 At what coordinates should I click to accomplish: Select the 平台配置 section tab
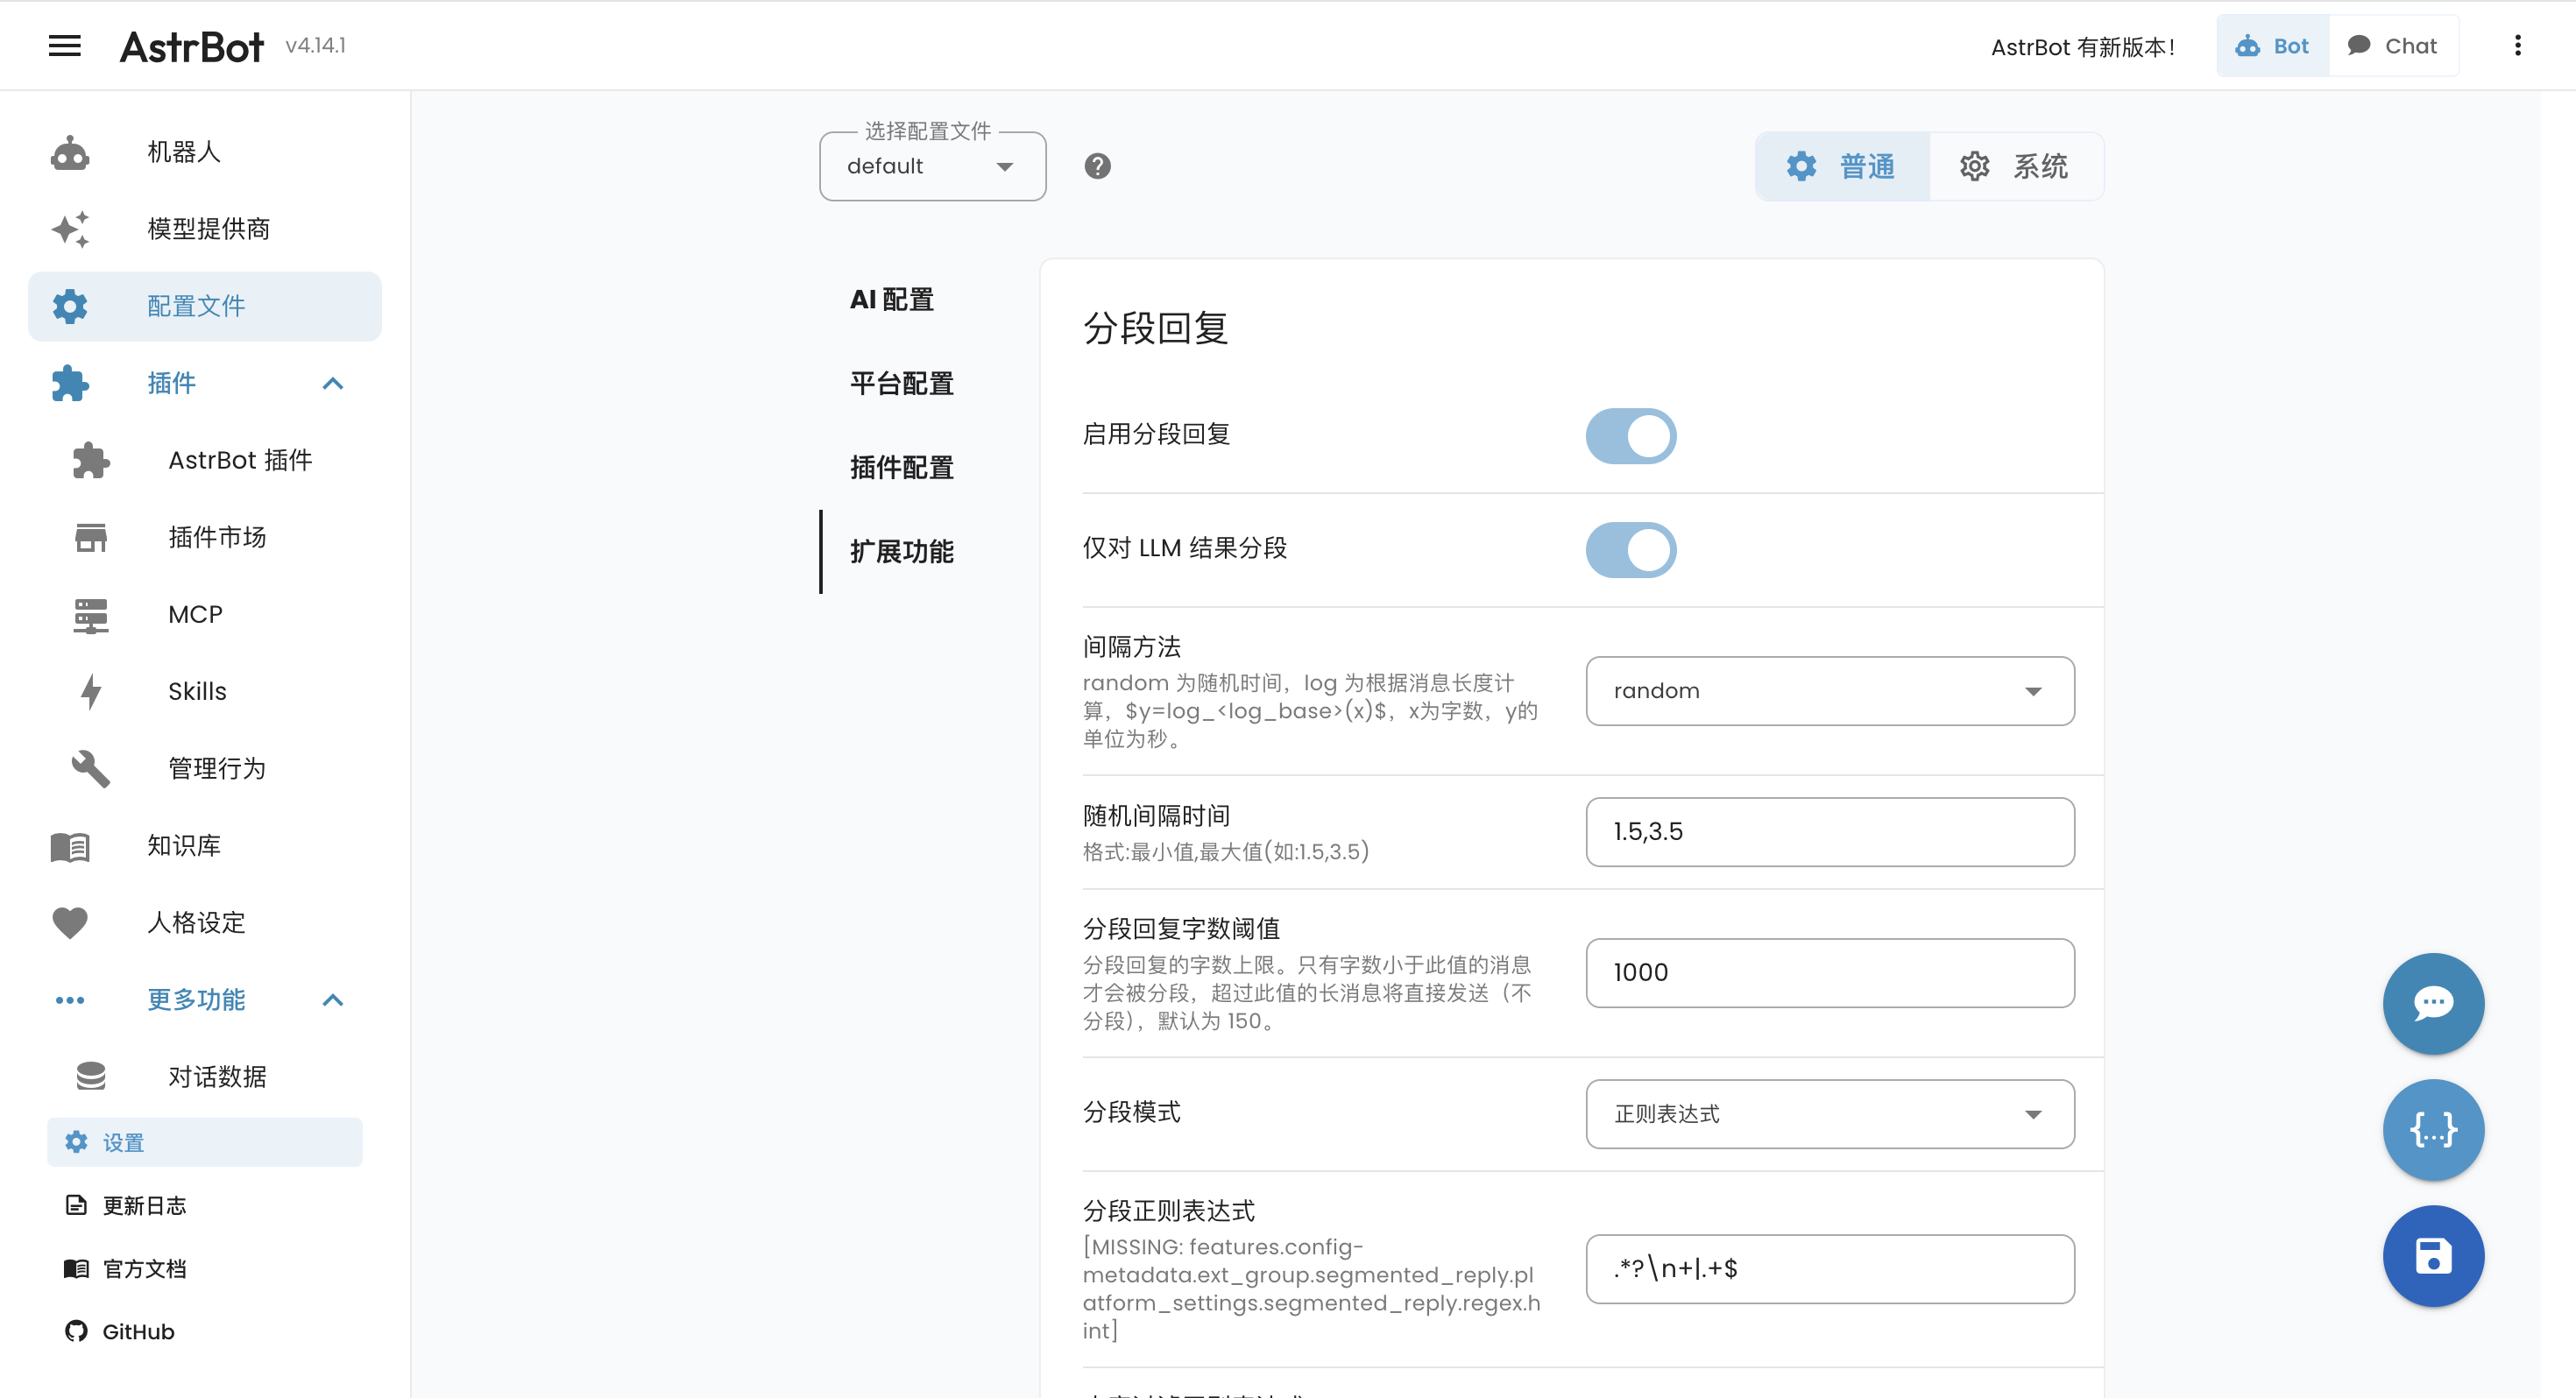tap(900, 384)
